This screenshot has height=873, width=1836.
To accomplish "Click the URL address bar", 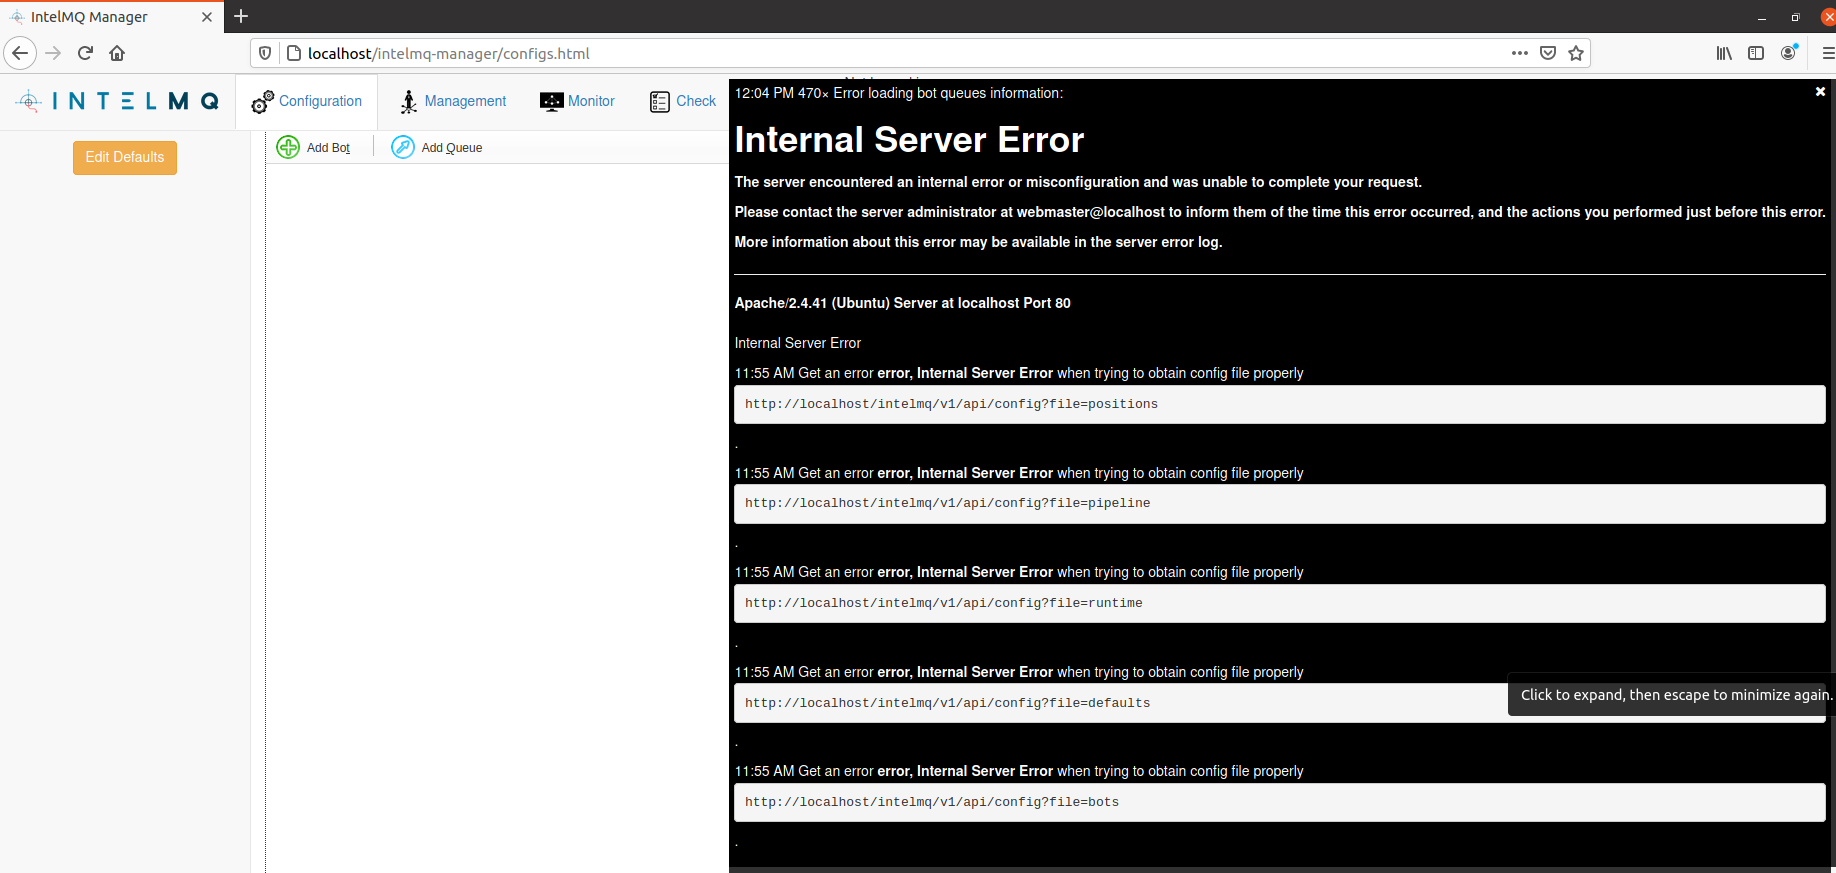I will click(900, 53).
